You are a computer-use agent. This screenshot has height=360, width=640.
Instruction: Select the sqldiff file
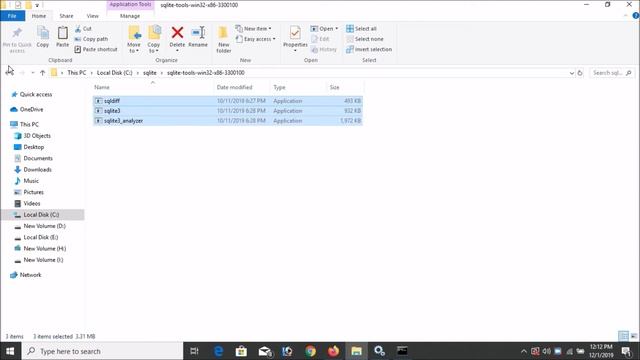(228, 101)
